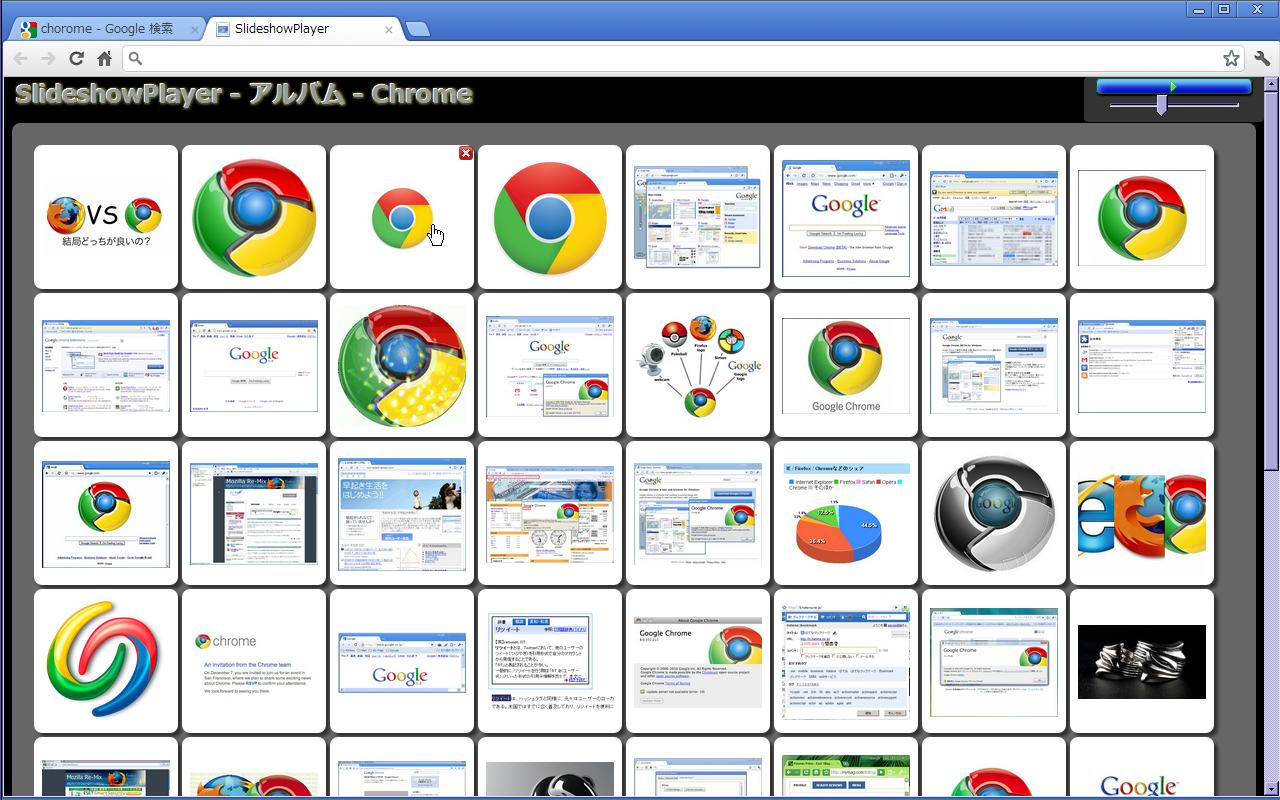Open the black and silver Chrome logo thumbnail

994,513
